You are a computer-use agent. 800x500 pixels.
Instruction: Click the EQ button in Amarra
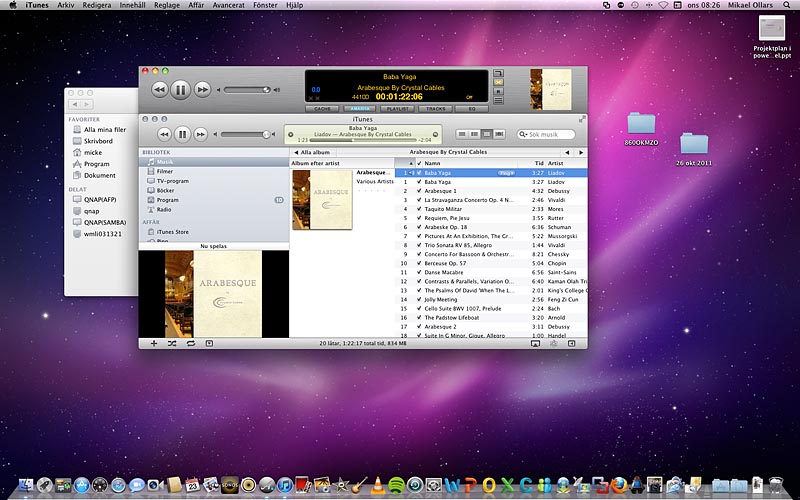(471, 109)
